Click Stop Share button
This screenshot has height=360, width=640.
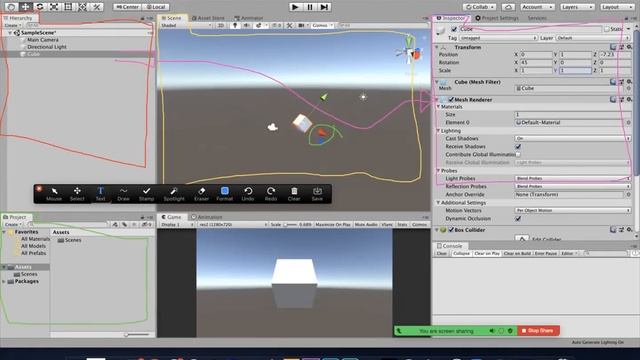tap(538, 331)
